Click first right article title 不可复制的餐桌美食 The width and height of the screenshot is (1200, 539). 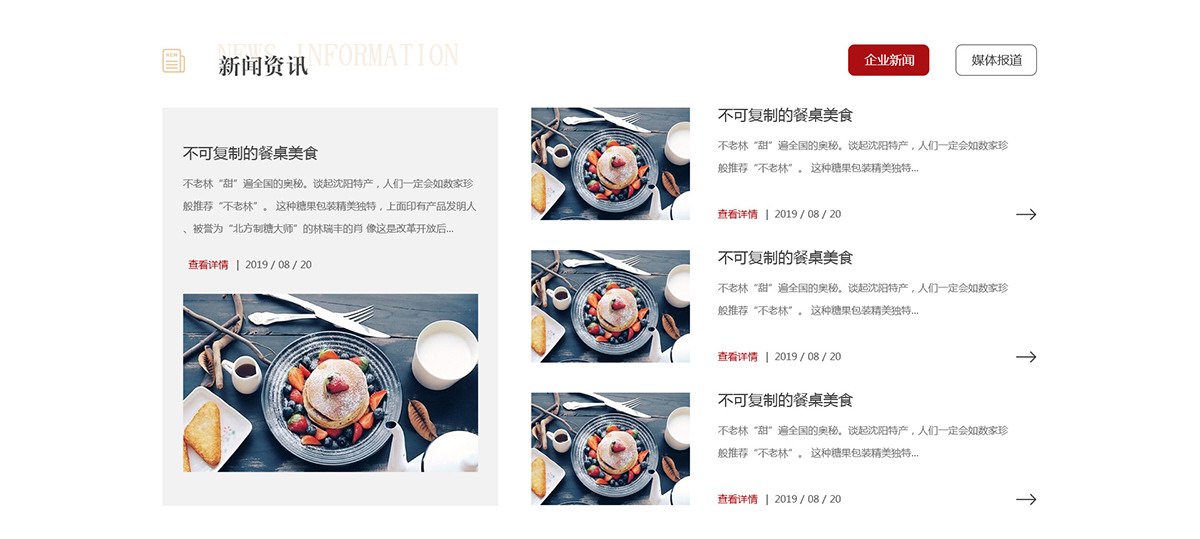point(785,116)
